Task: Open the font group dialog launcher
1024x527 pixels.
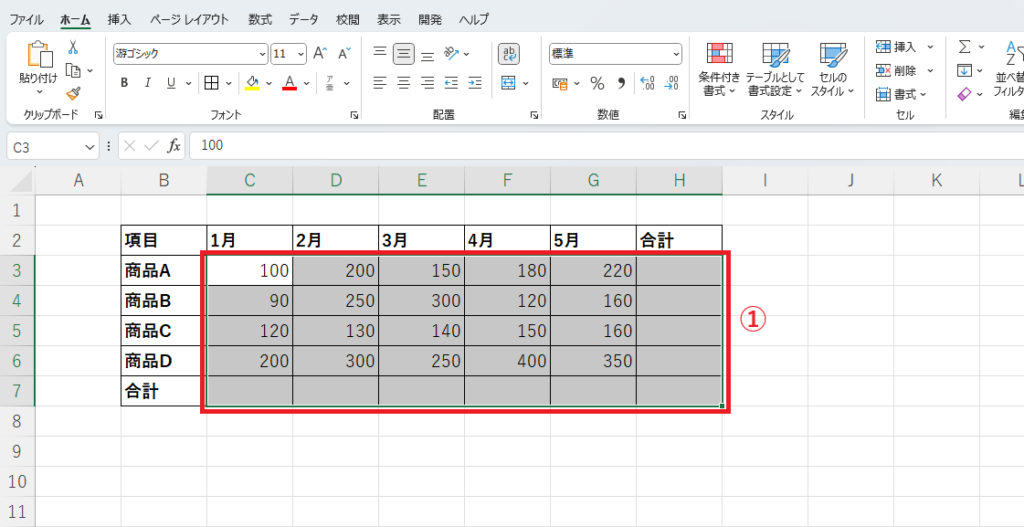Action: click(x=354, y=115)
